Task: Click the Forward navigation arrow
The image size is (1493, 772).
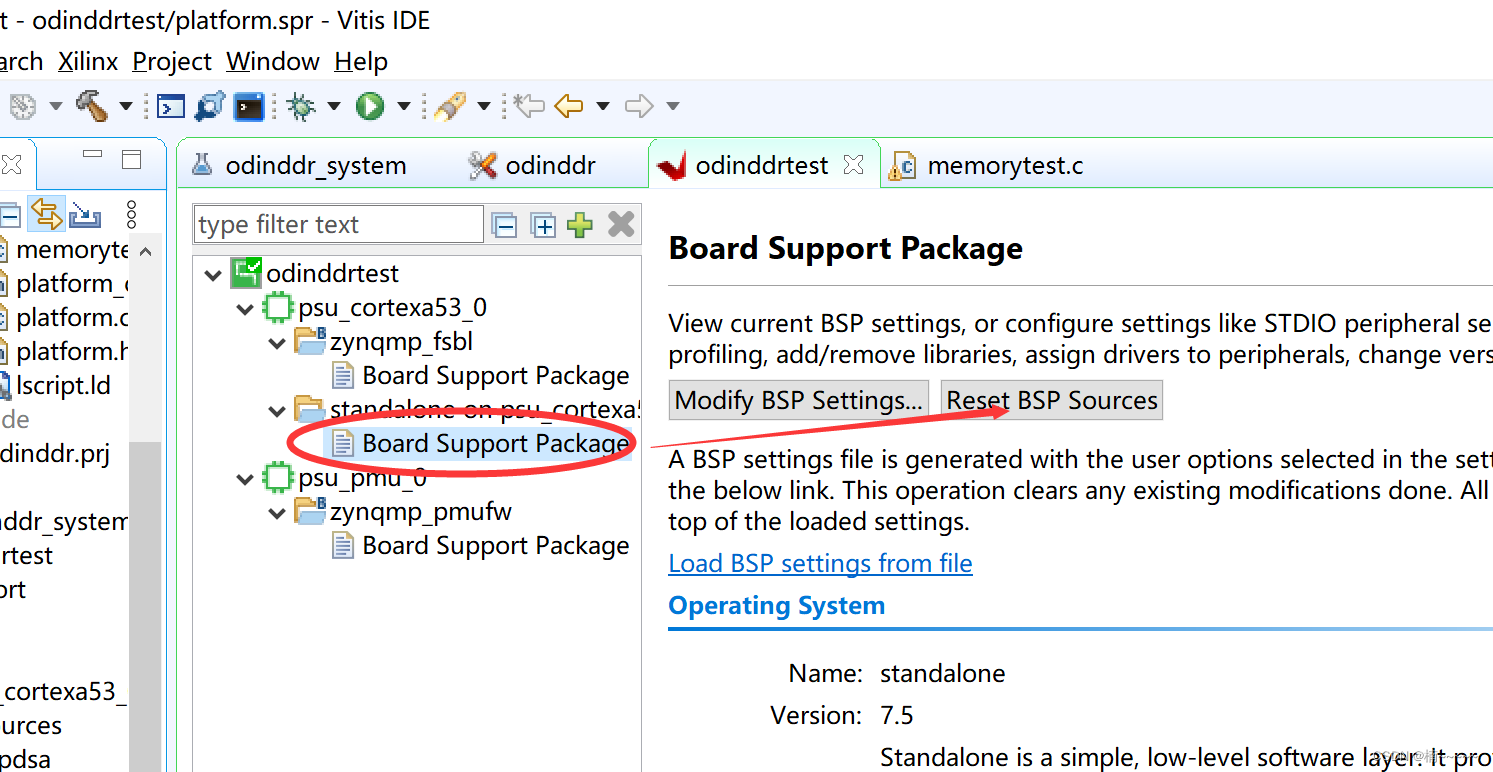Action: [x=639, y=105]
